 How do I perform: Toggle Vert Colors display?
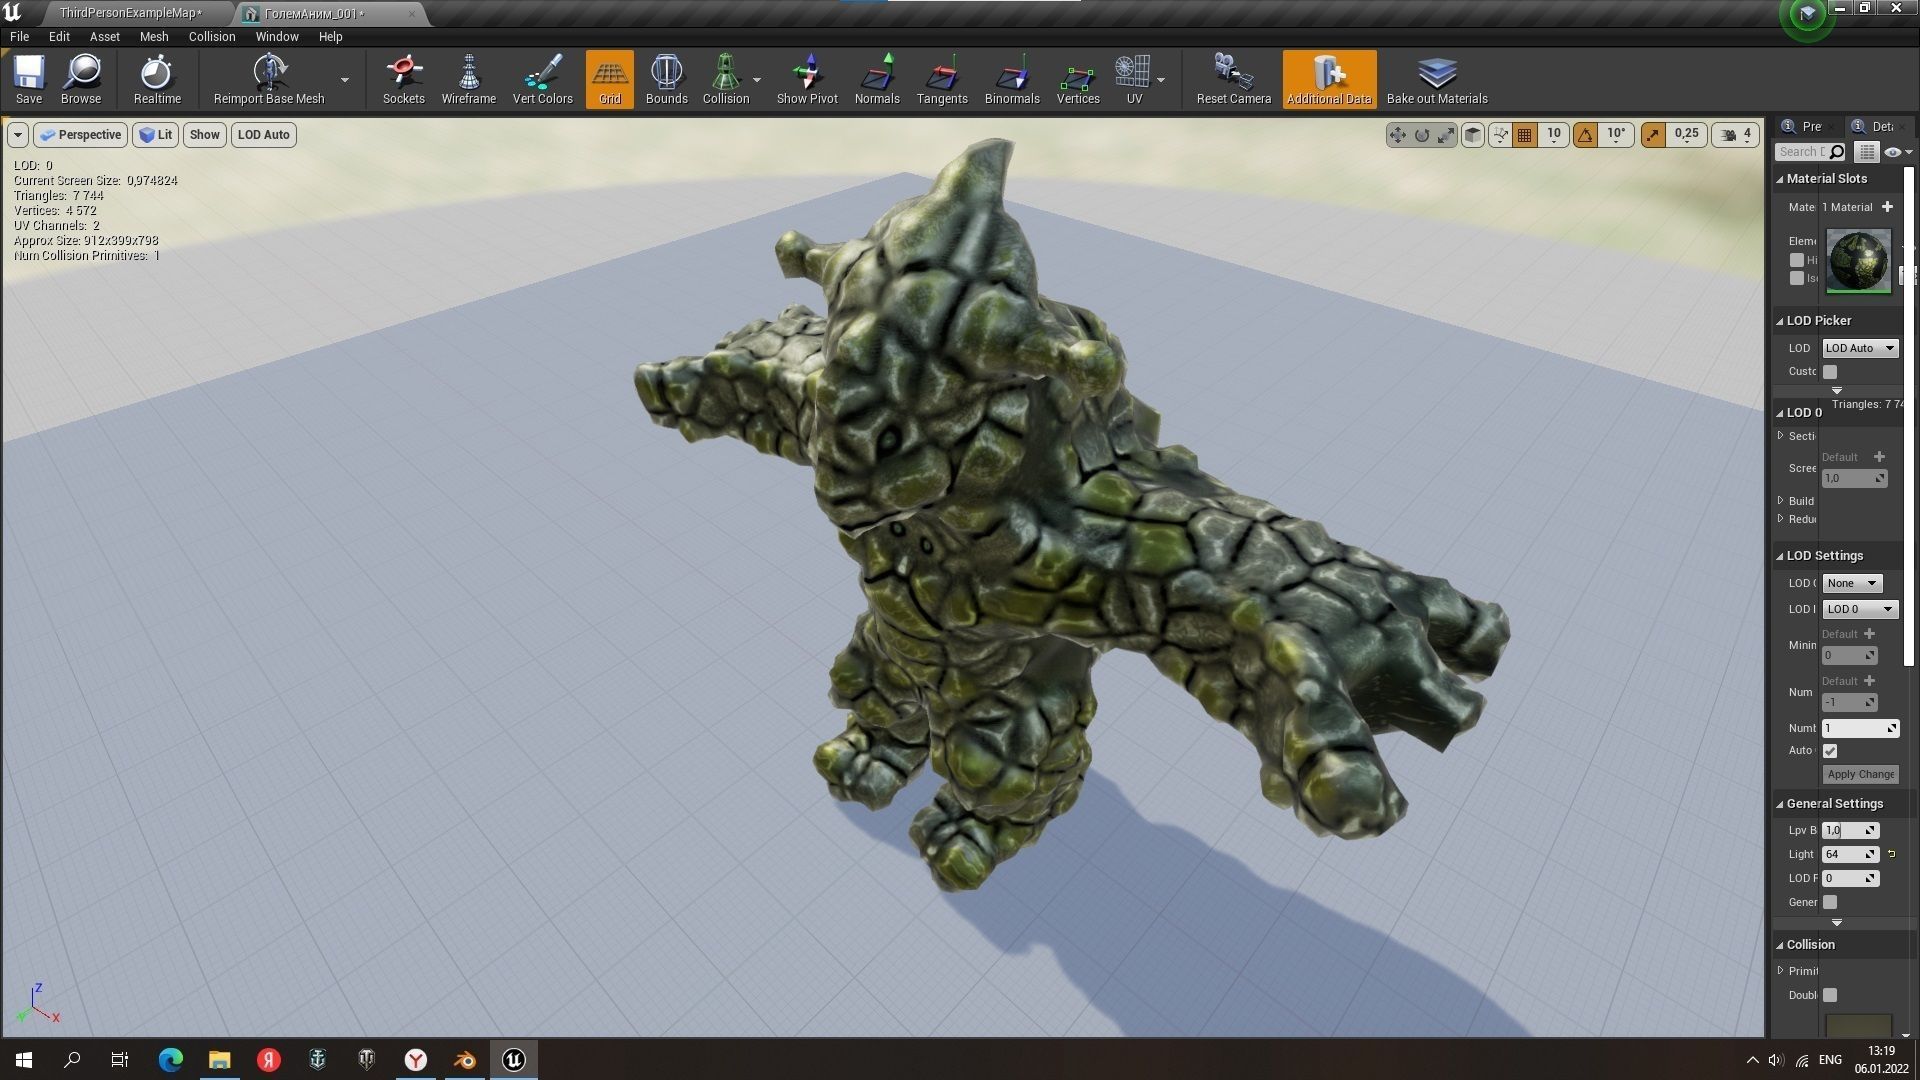click(x=543, y=79)
